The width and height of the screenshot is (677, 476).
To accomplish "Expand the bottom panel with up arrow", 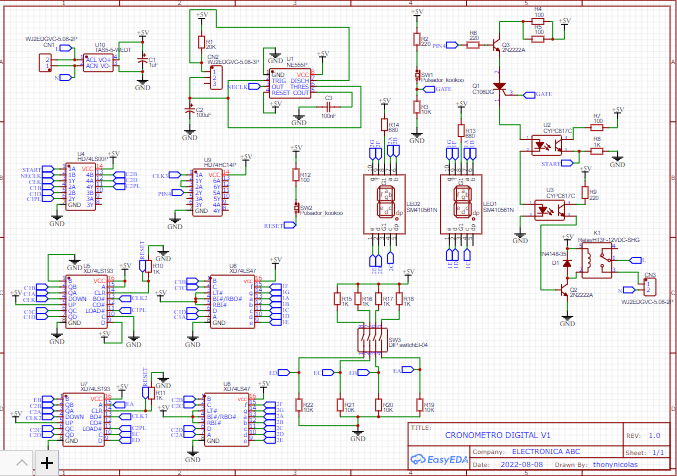I will (22, 463).
